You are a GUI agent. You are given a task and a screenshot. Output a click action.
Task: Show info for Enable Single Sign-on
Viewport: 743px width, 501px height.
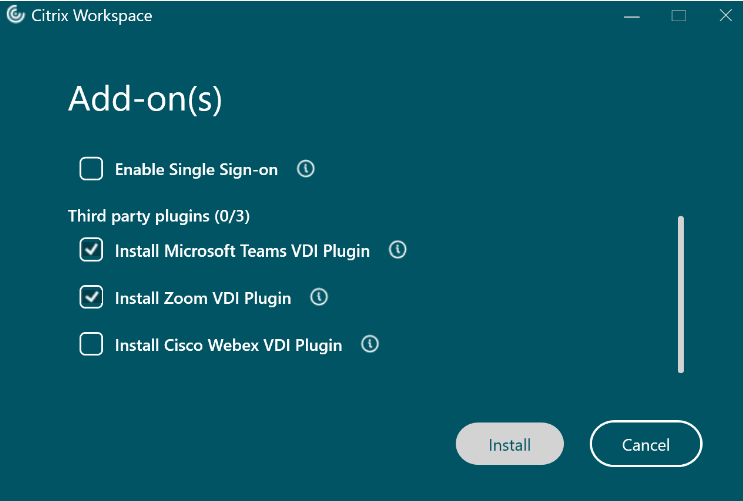click(x=306, y=169)
